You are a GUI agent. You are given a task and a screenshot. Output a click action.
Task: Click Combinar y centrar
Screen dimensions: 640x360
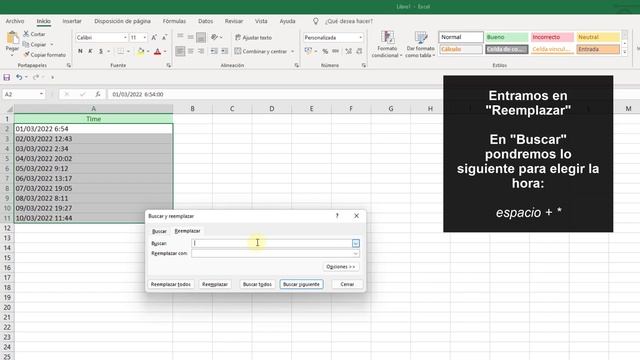click(x=261, y=51)
